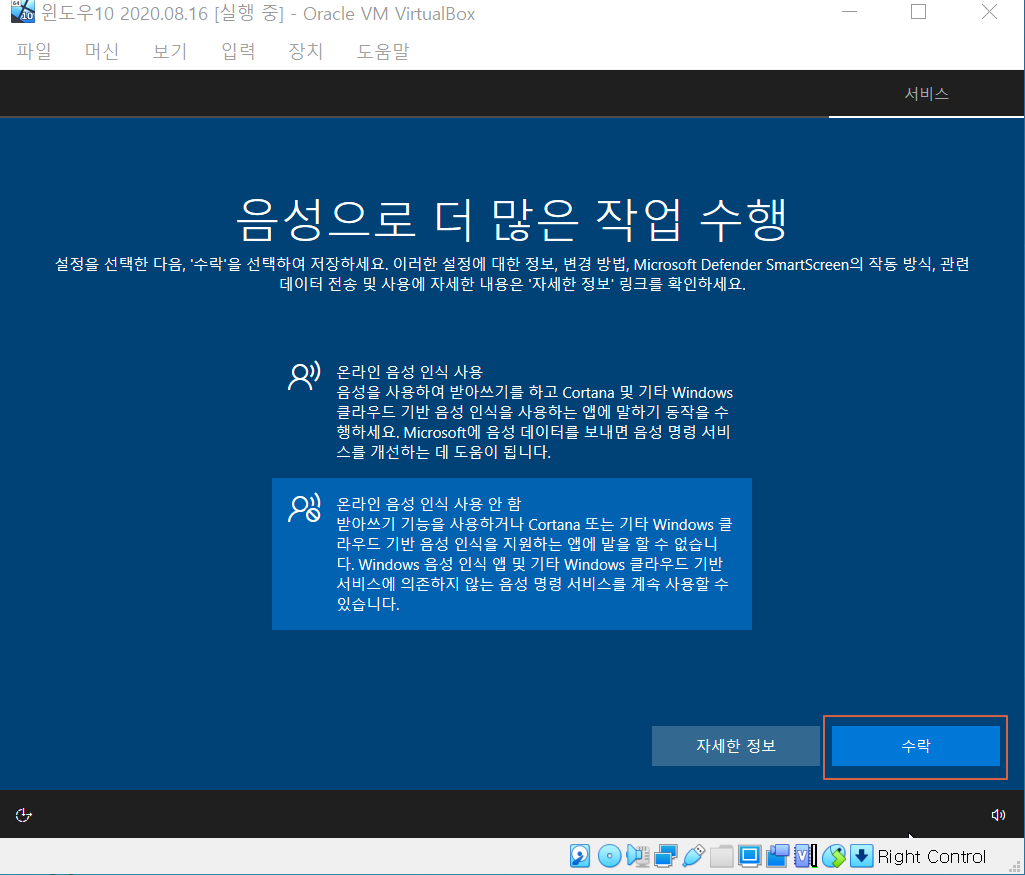Click the speech recognition enabled icon
Viewport: 1025px width, 875px height.
click(x=304, y=376)
